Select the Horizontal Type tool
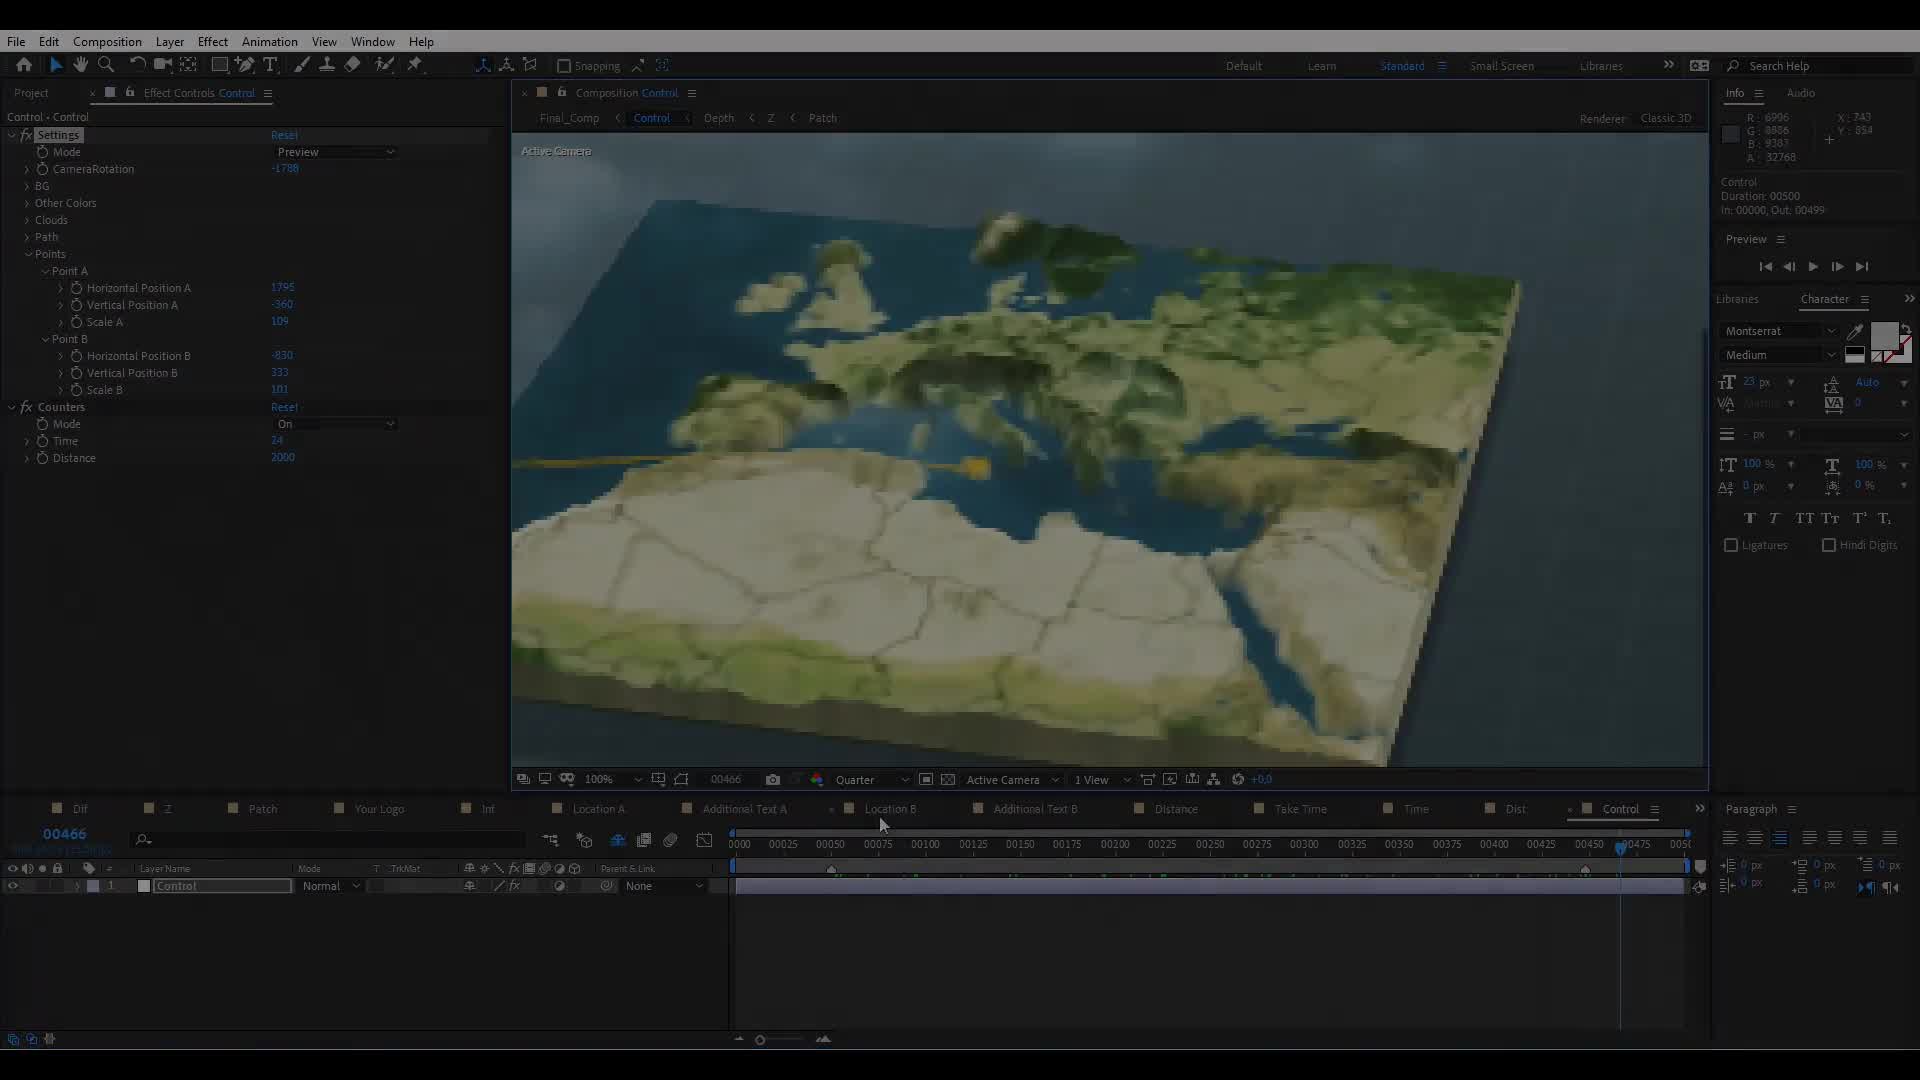The width and height of the screenshot is (1920, 1080). 270,65
